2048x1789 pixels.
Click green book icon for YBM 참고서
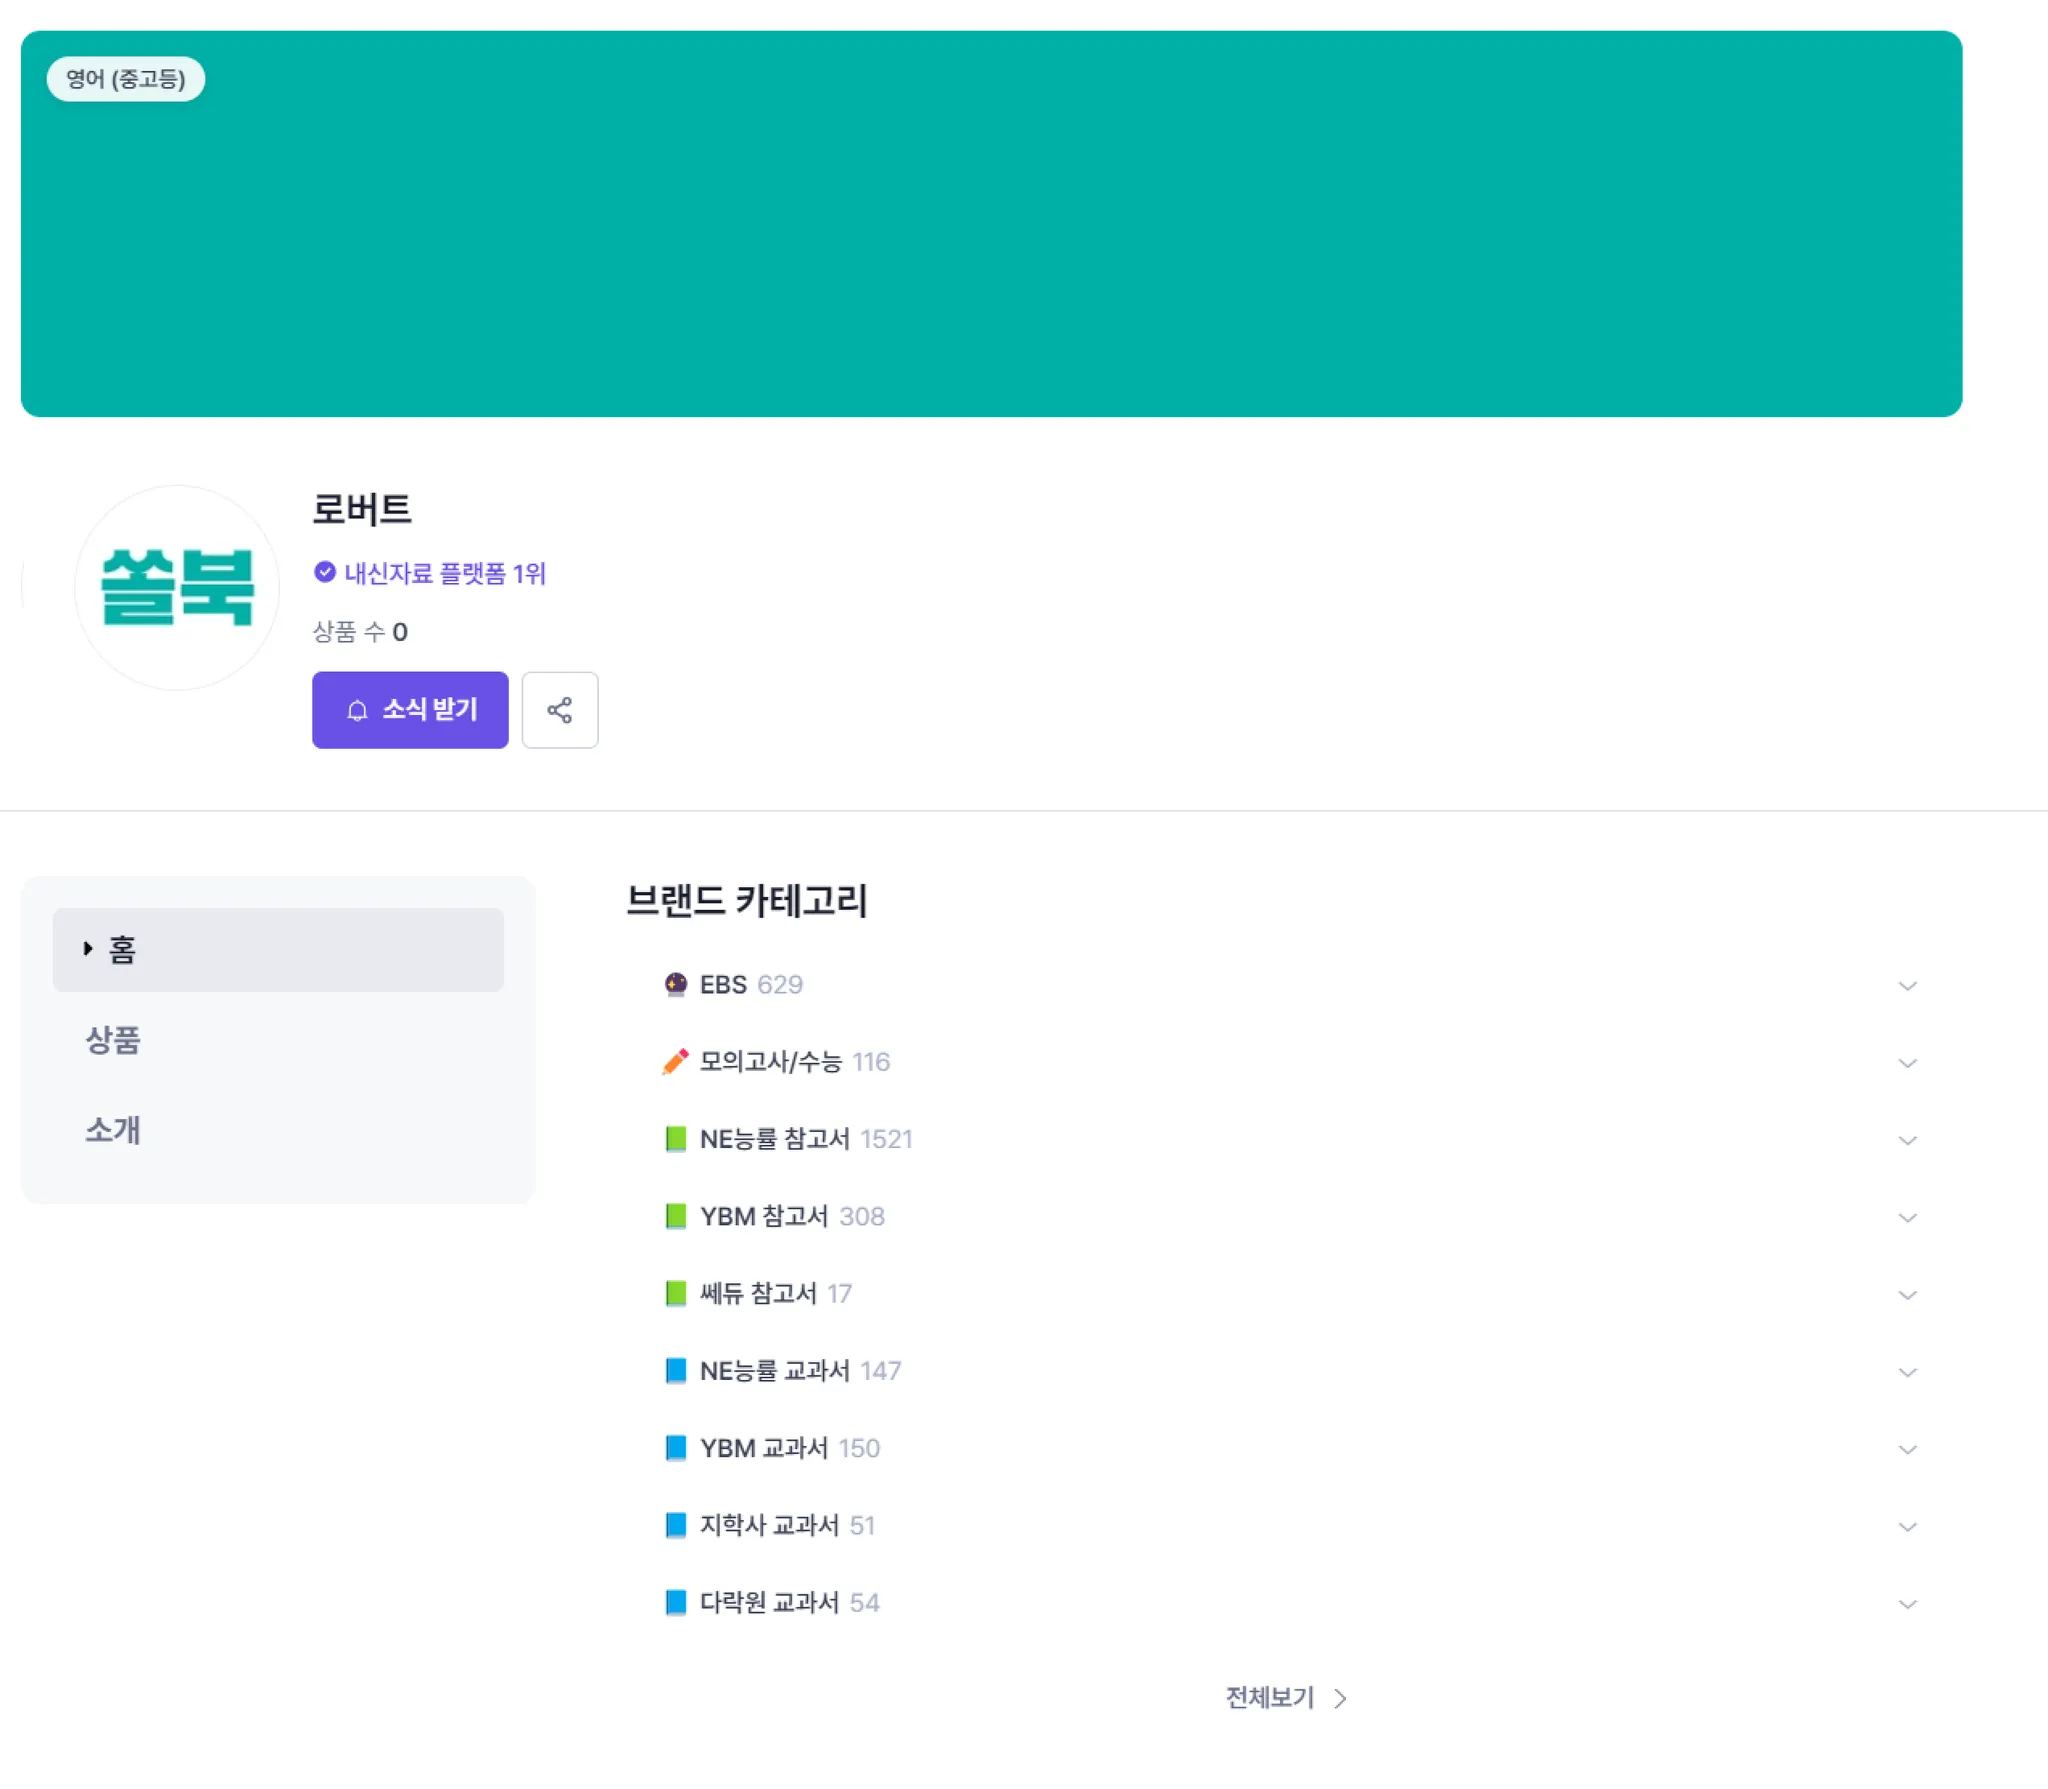pos(675,1216)
